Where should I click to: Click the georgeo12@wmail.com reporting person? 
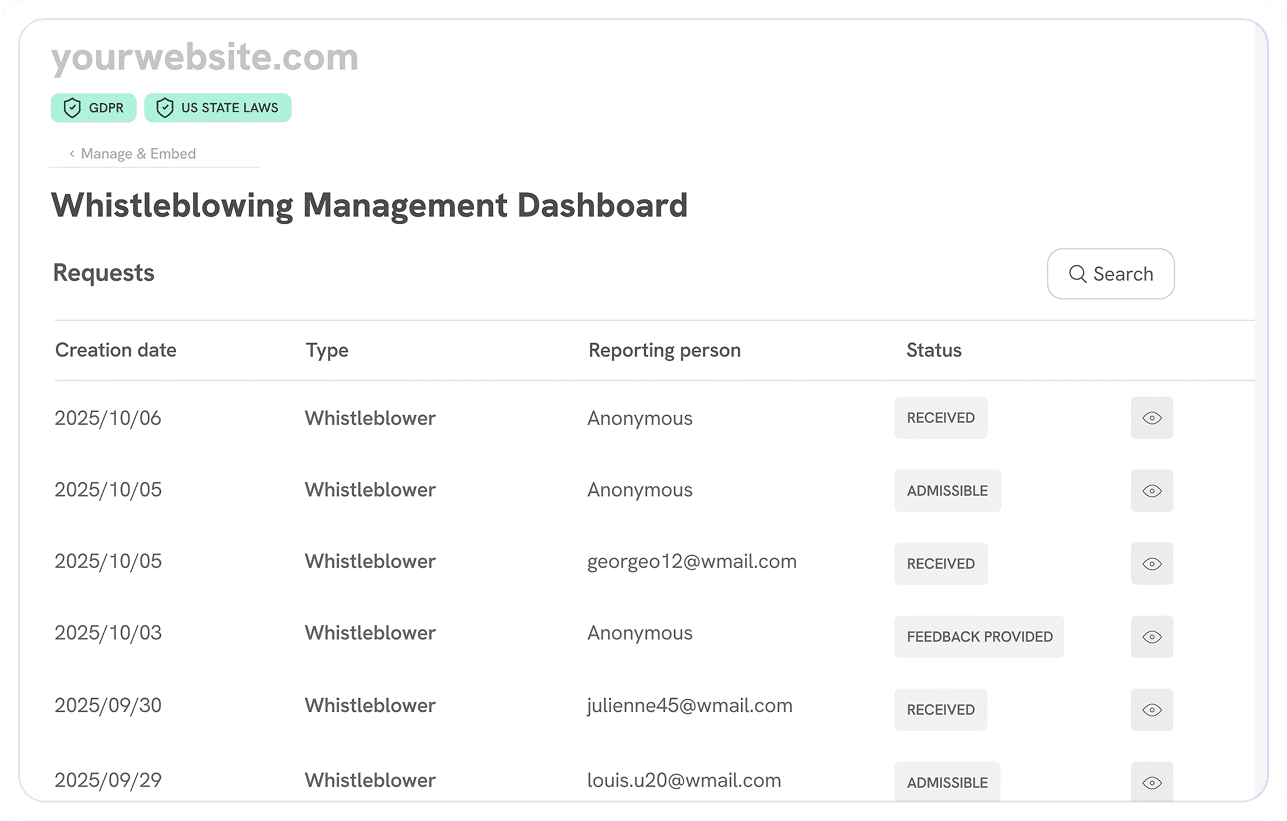pos(691,561)
